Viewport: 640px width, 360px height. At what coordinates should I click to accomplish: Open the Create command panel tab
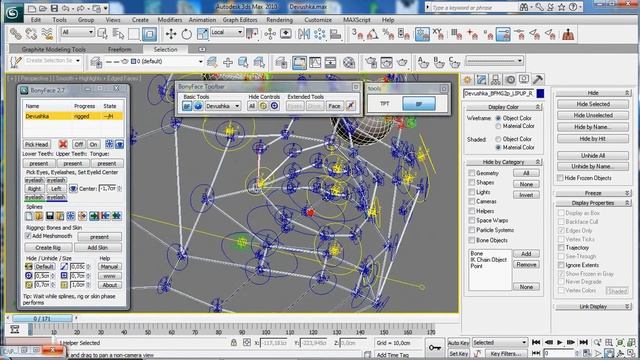click(x=468, y=80)
